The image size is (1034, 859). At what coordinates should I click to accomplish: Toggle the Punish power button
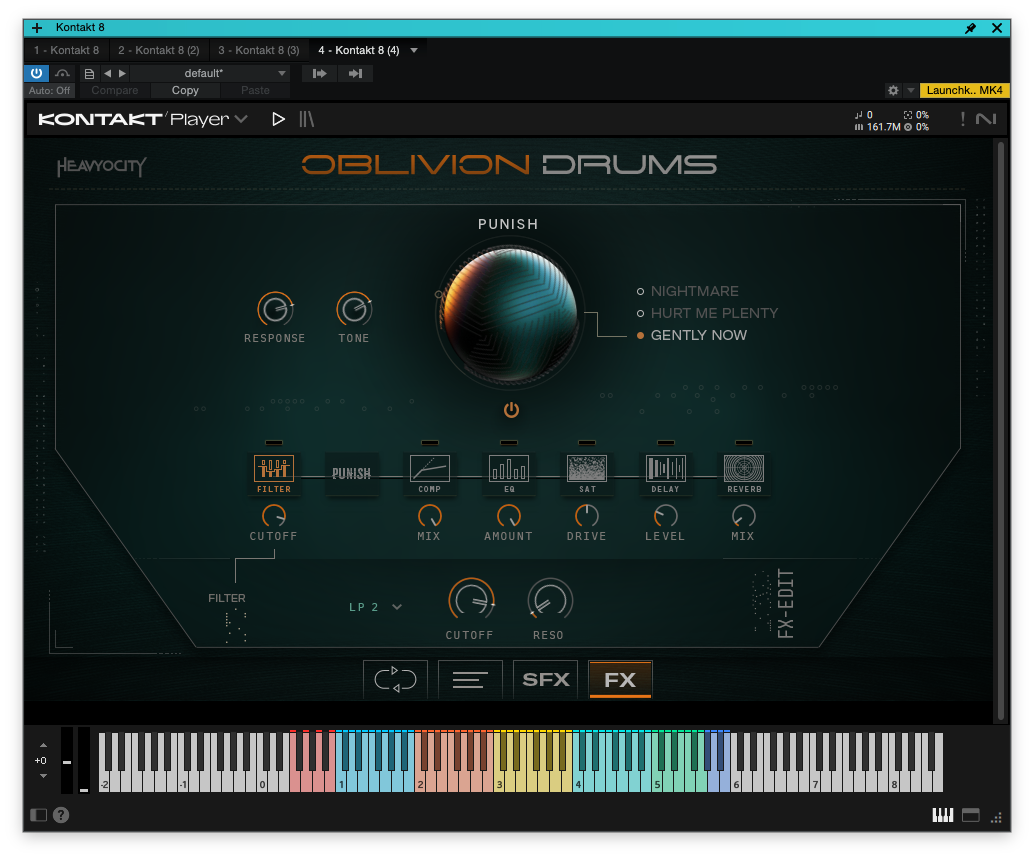(511, 410)
